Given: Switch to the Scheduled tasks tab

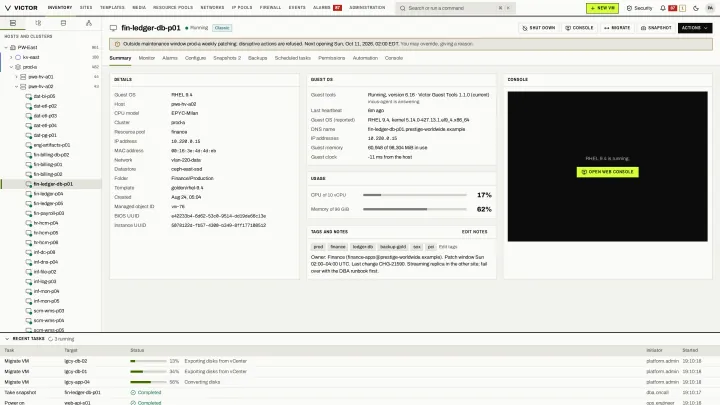Looking at the screenshot, I should [292, 58].
